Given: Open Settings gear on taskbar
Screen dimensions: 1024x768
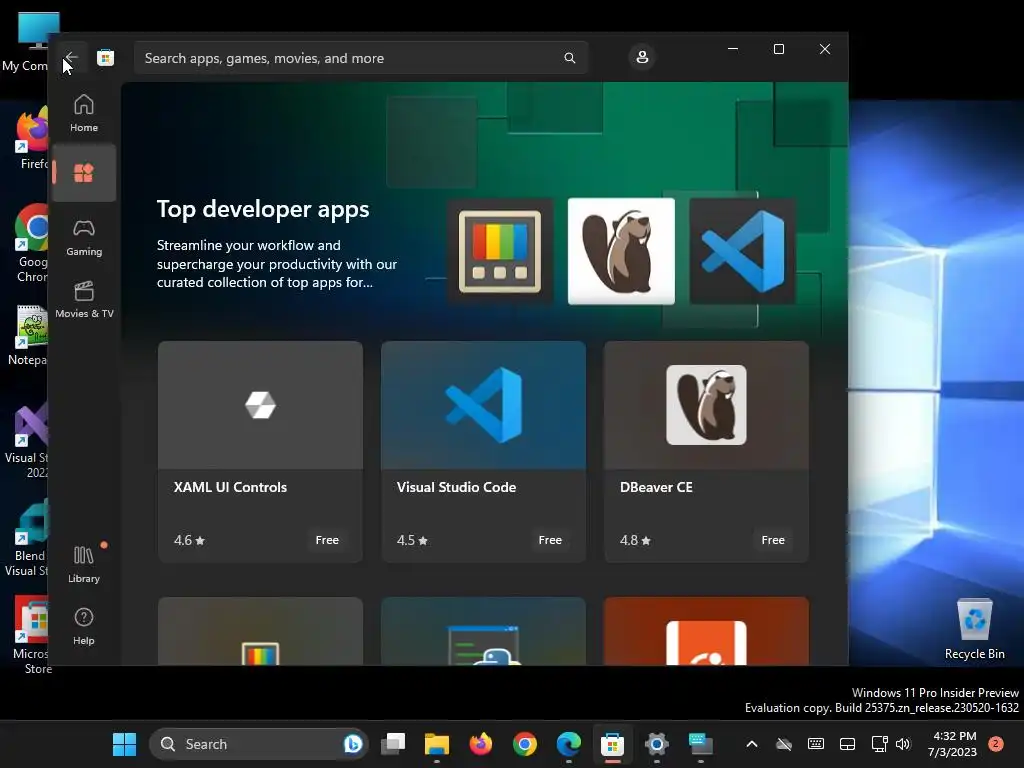Looking at the screenshot, I should pos(656,744).
